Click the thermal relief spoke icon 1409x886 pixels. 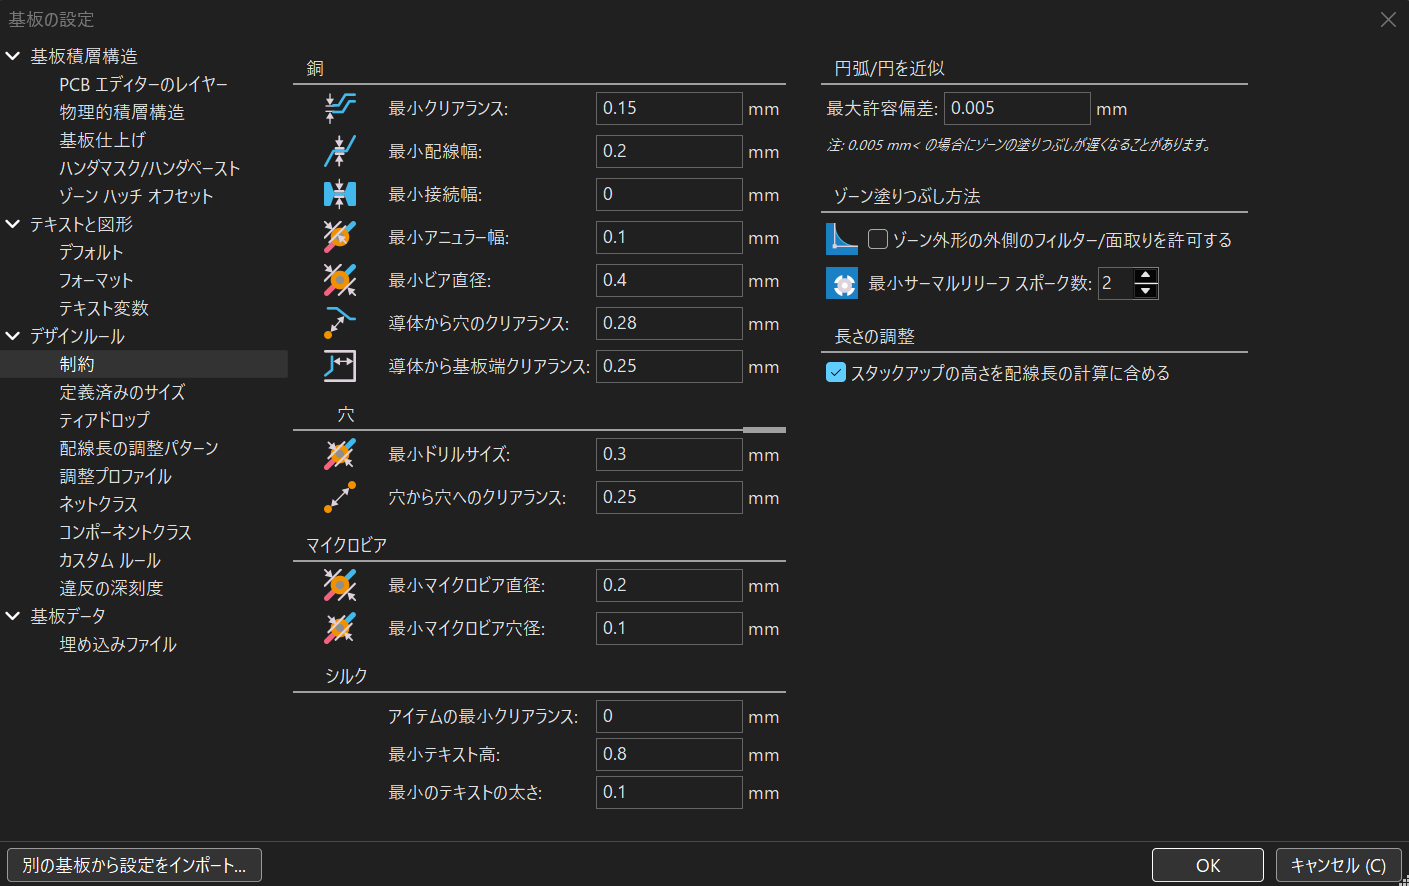point(842,283)
